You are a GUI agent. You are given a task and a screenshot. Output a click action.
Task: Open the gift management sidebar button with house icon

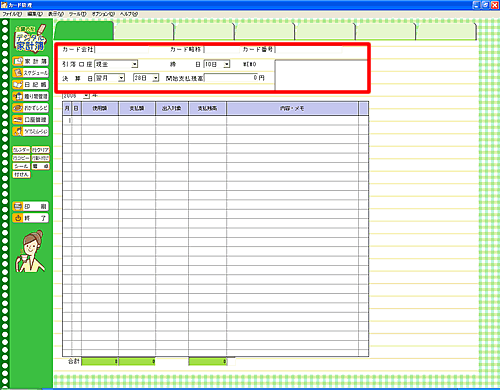30,96
